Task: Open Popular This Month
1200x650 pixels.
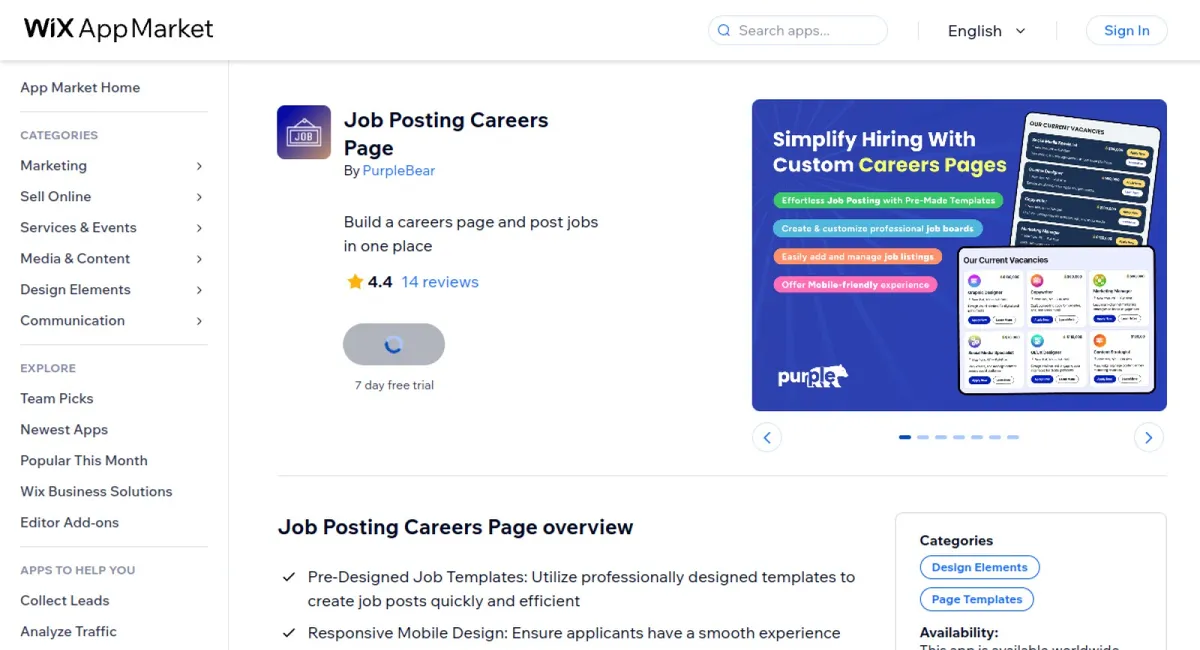Action: click(x=84, y=460)
